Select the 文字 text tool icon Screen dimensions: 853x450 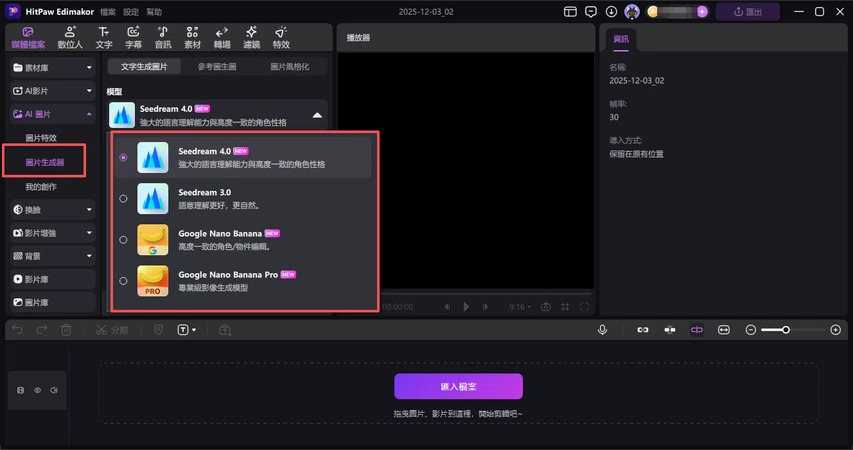104,38
